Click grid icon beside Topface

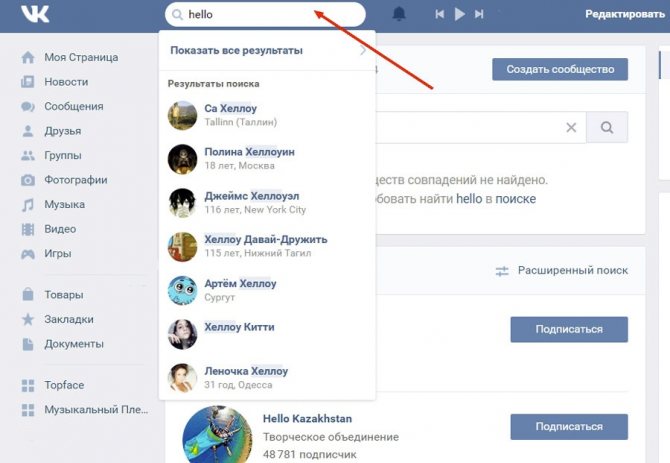click(28, 385)
